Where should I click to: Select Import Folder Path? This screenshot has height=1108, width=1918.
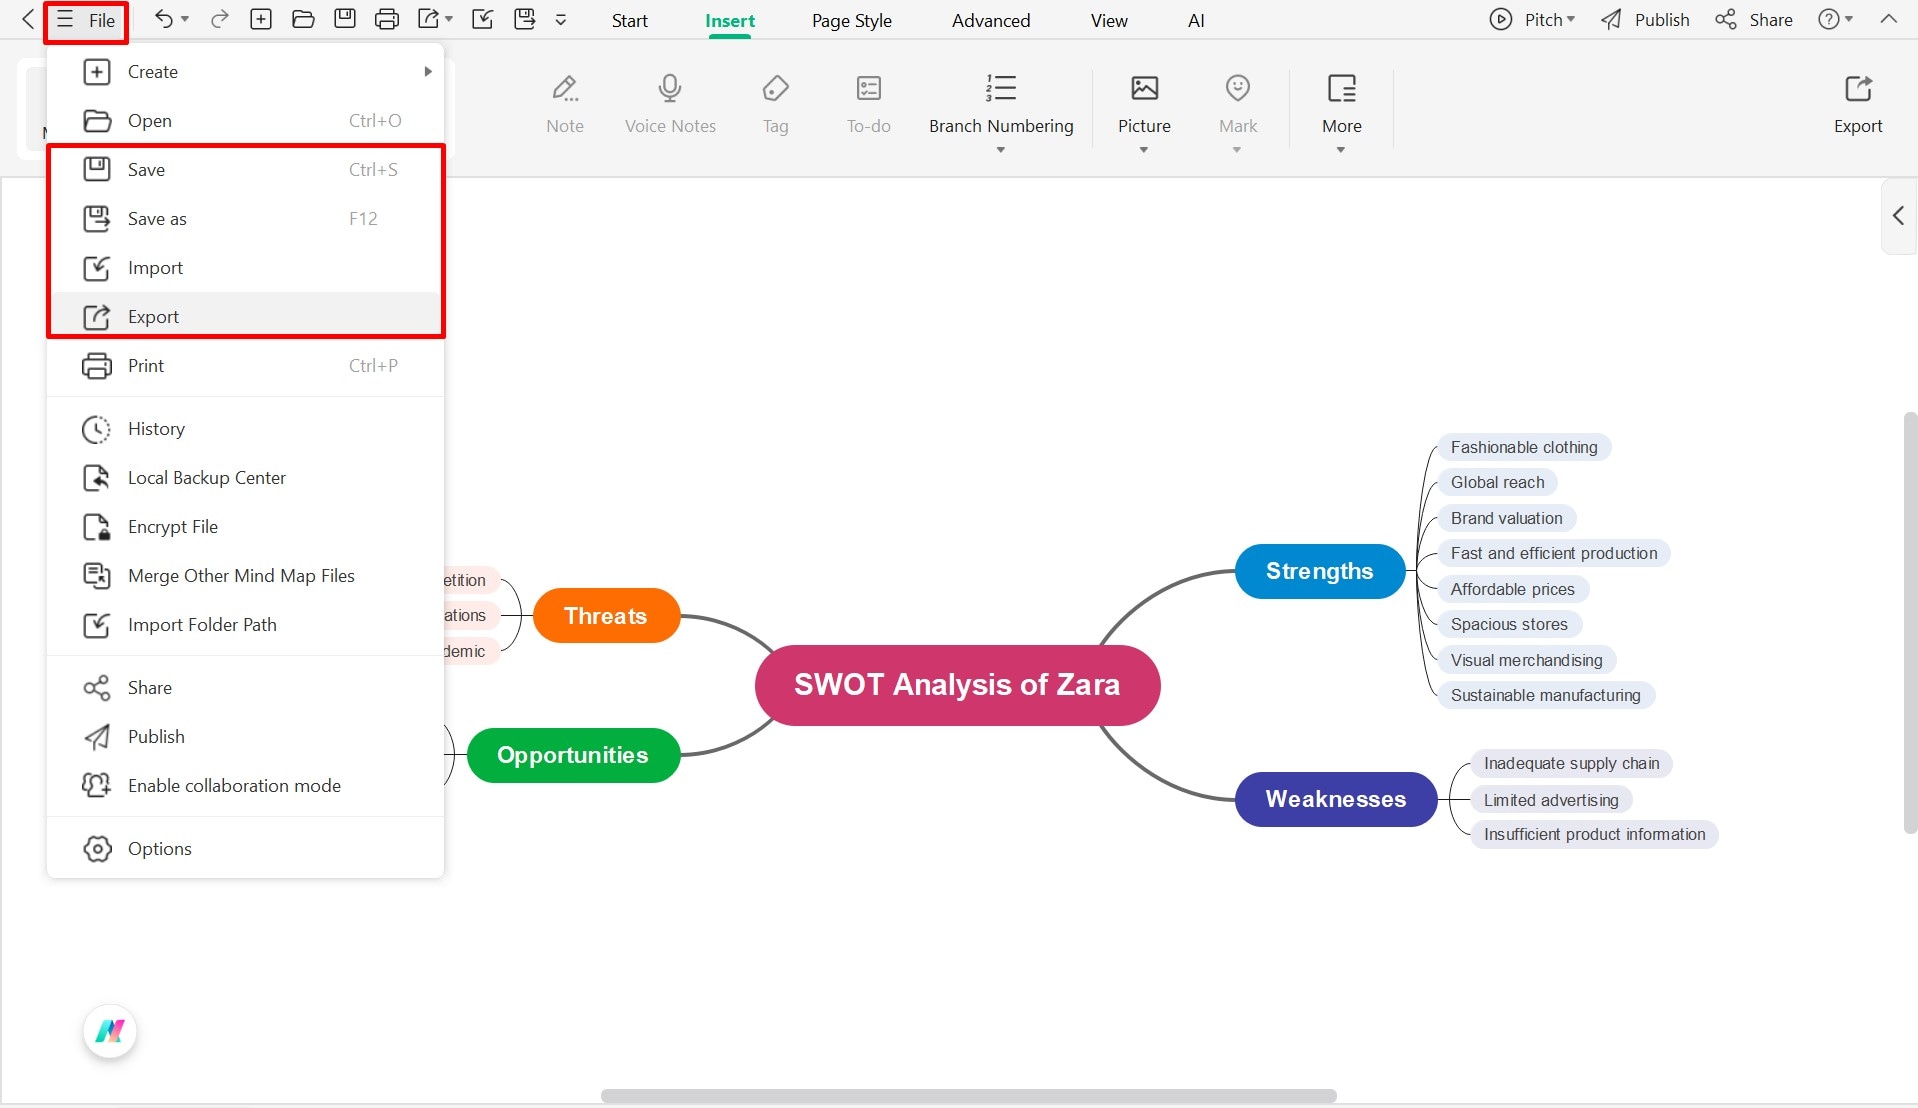coord(245,625)
